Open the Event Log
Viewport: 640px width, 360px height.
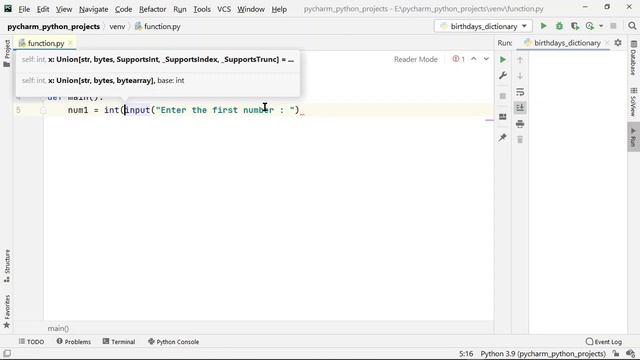(604, 342)
